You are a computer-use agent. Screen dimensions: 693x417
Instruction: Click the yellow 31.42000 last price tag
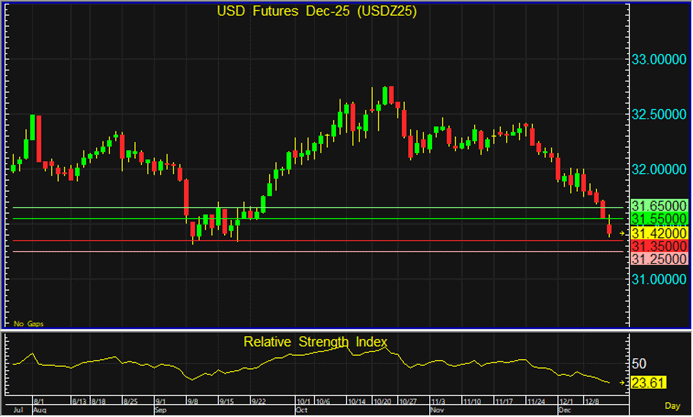pyautogui.click(x=657, y=233)
